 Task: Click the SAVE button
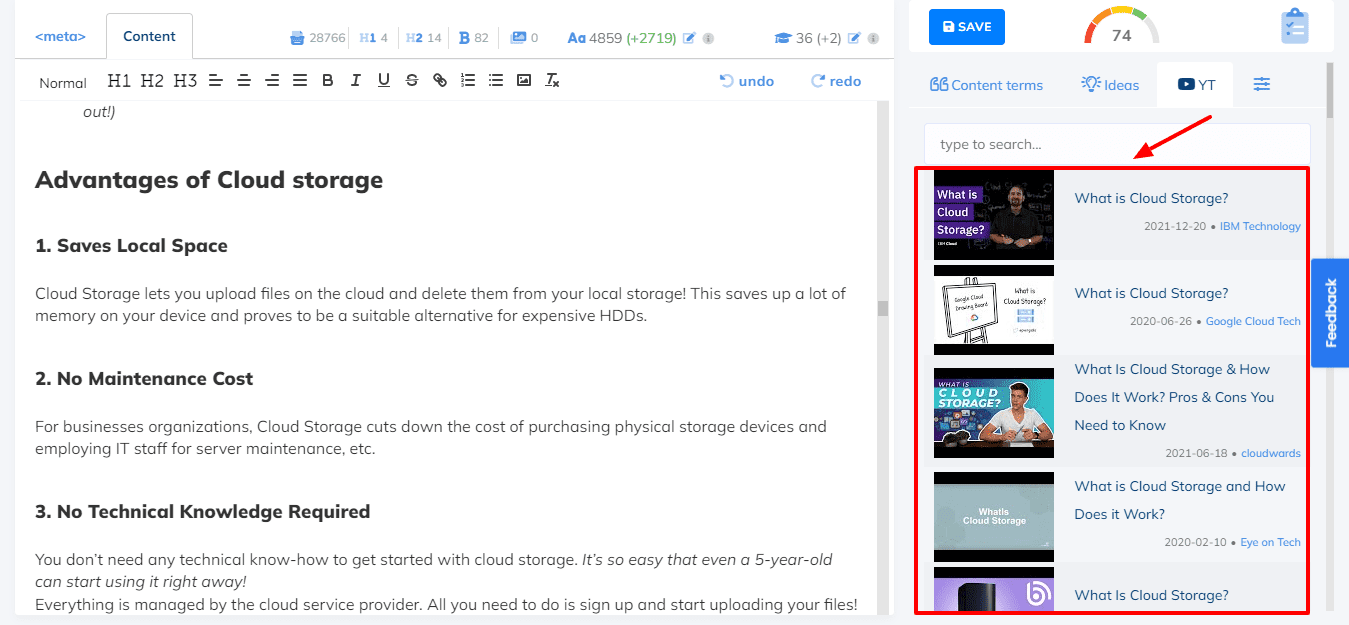click(966, 27)
